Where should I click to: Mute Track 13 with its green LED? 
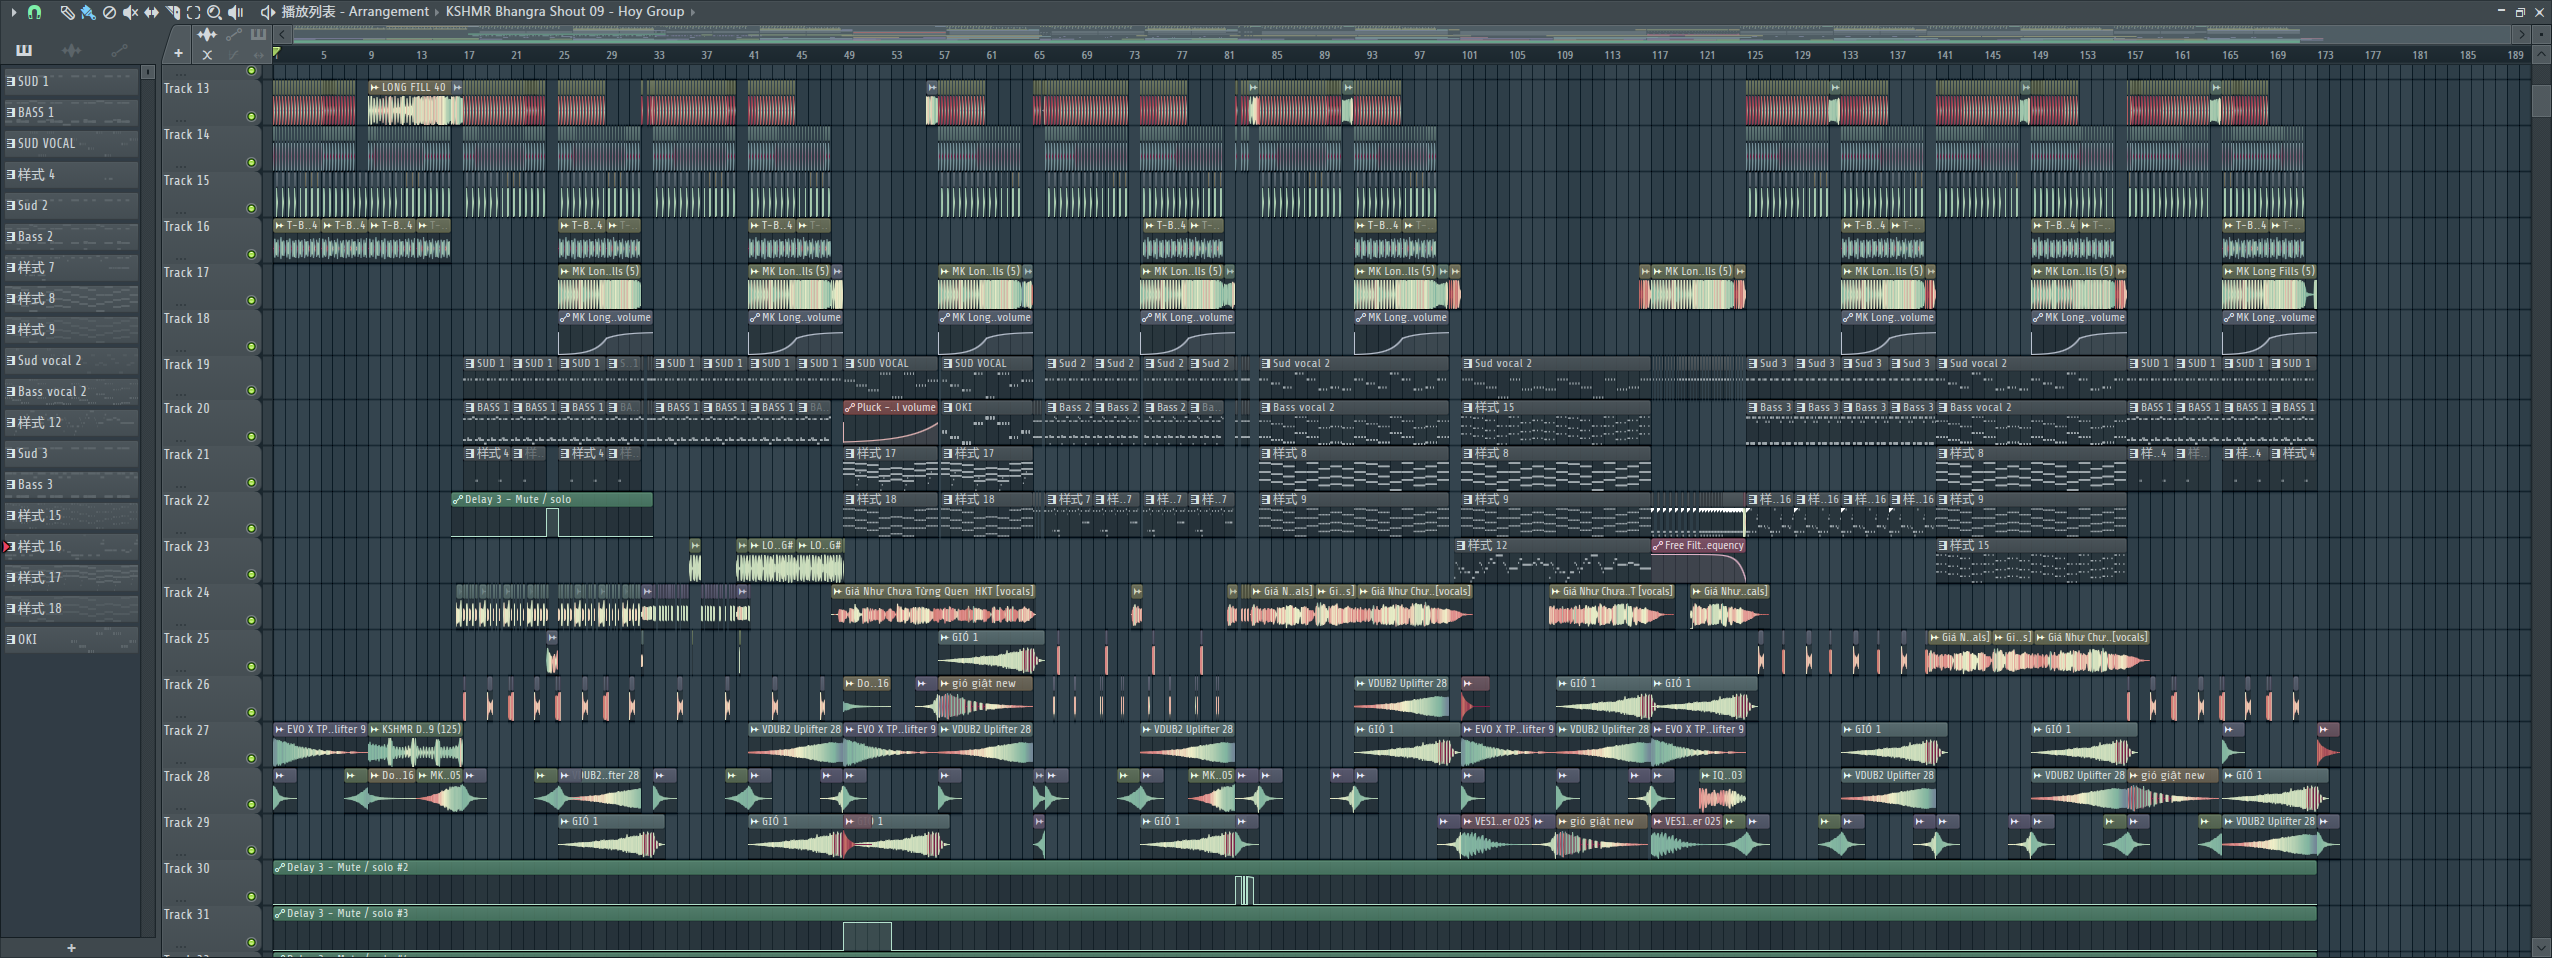[x=251, y=116]
